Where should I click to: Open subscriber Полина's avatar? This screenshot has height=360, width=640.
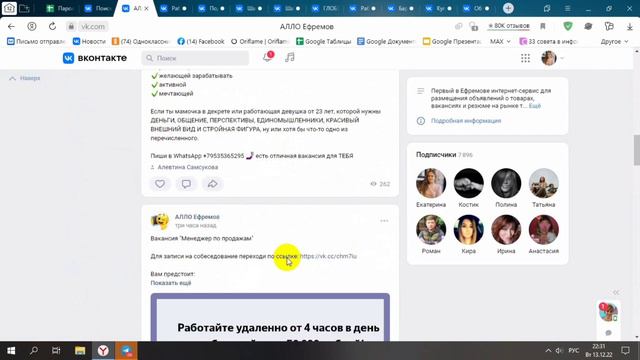click(506, 183)
